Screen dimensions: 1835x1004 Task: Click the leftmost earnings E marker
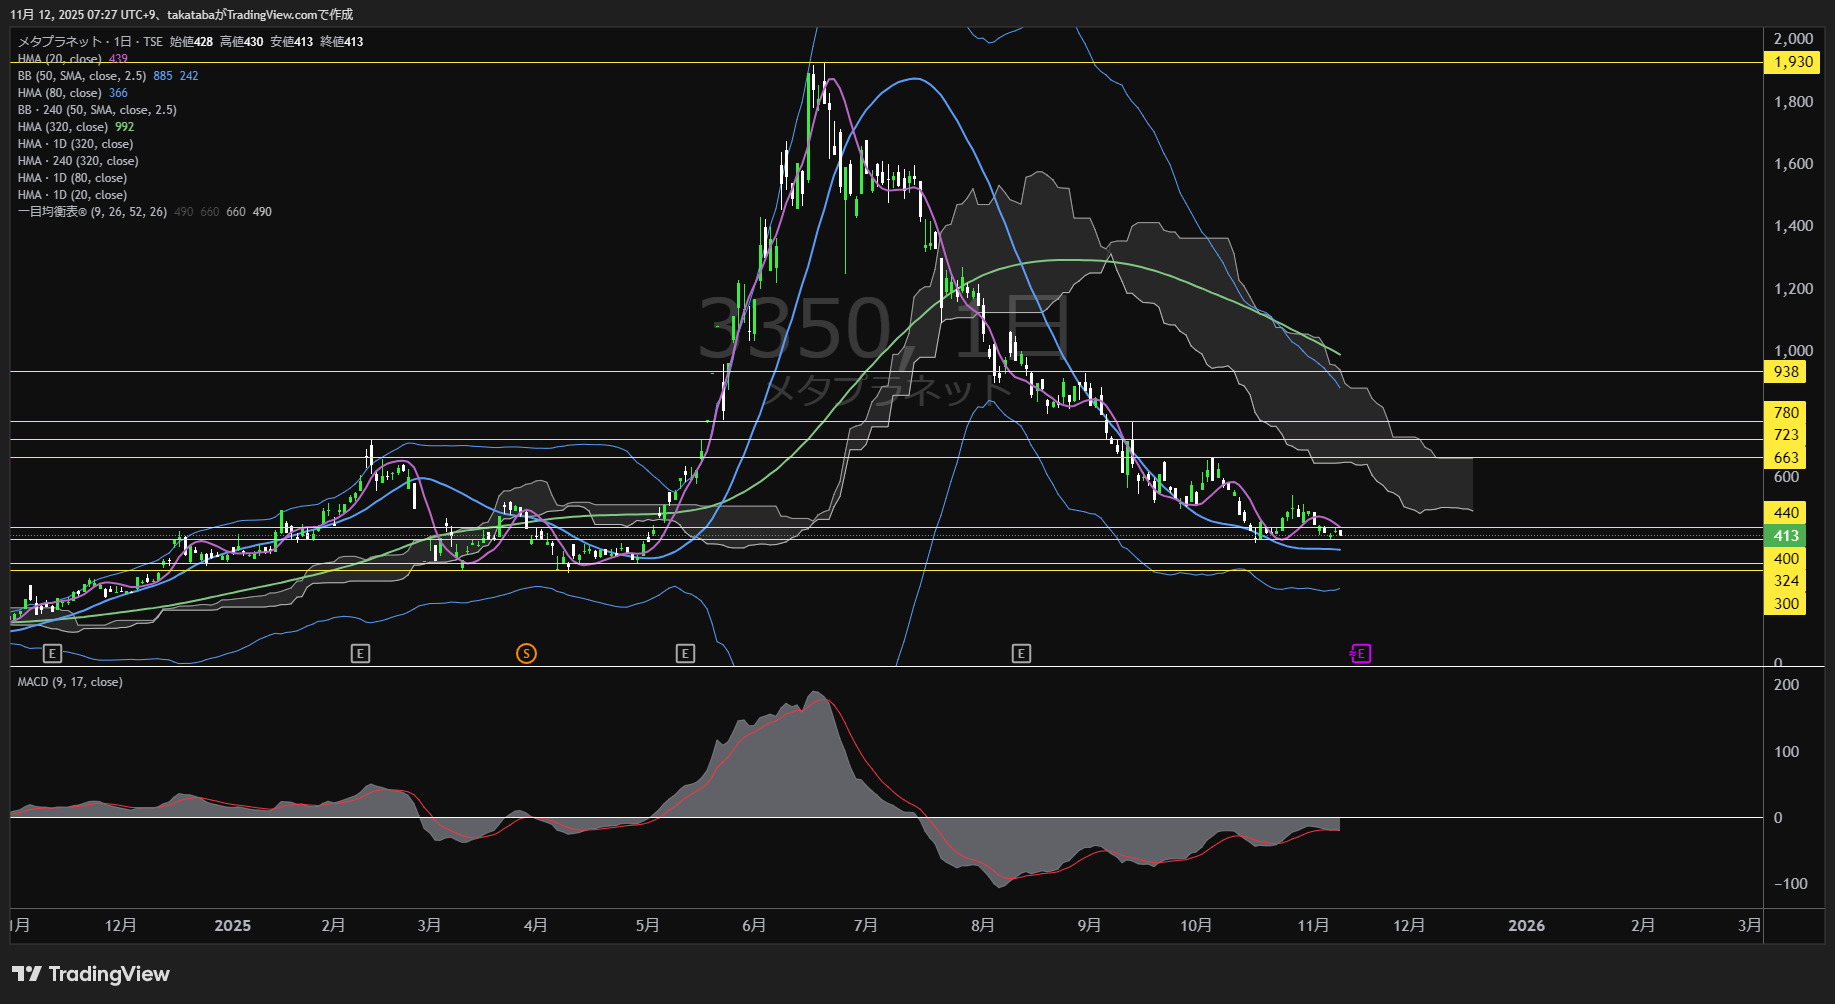point(53,653)
